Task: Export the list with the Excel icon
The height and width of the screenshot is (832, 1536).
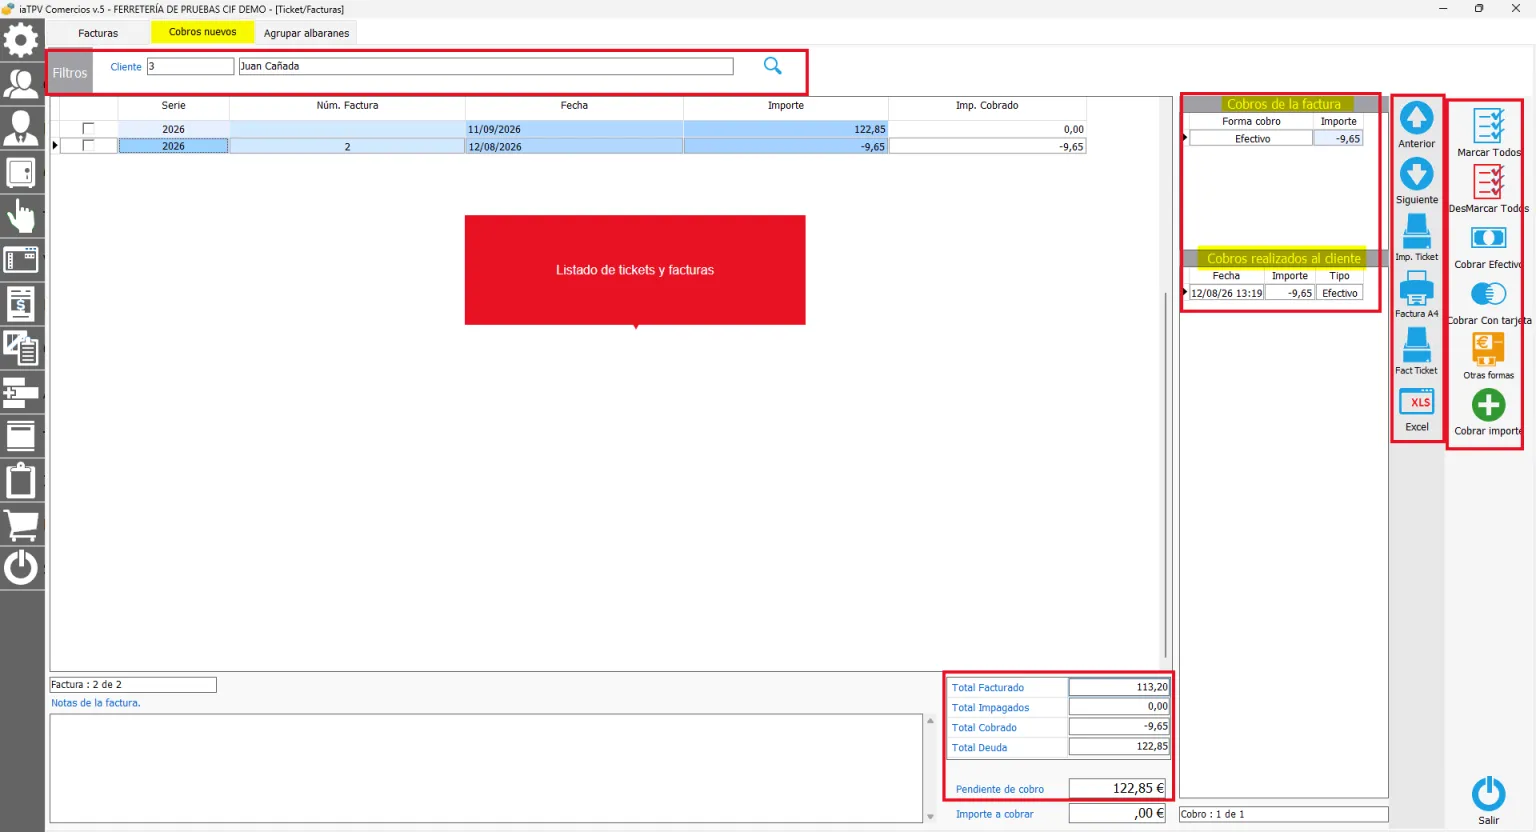Action: (1417, 402)
